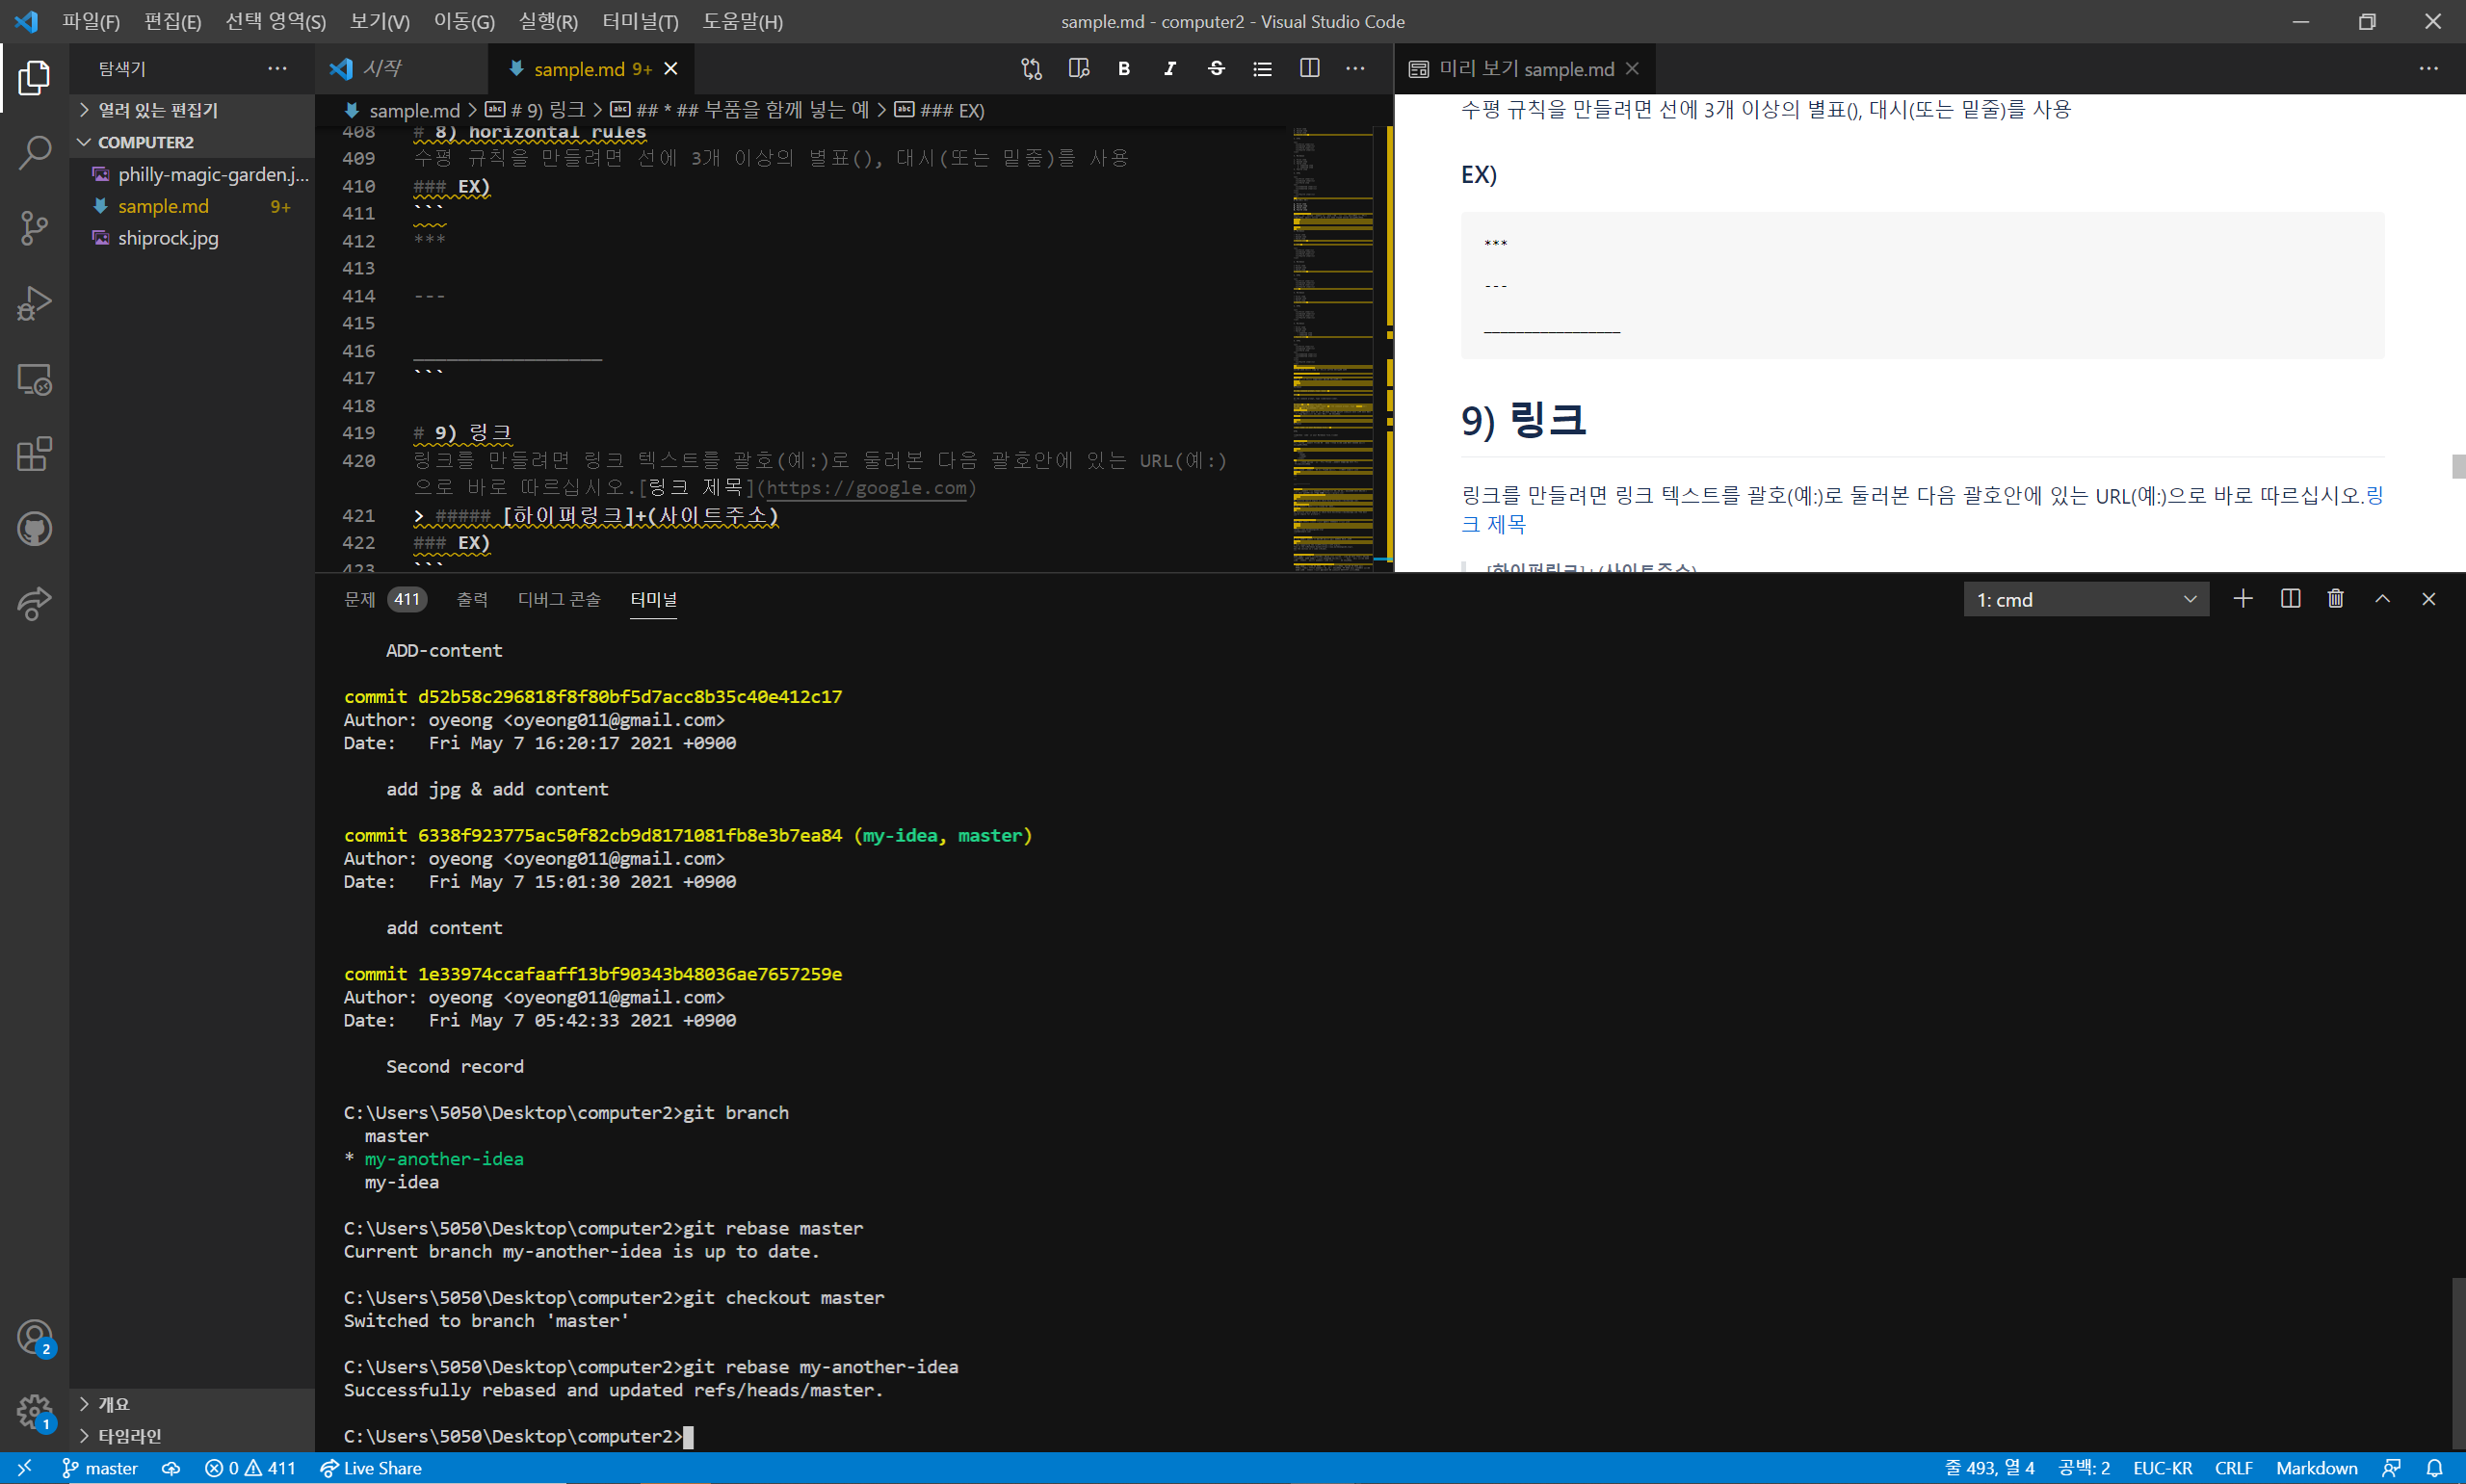Open the 선택 영역(S) menu
Viewport: 2466px width, 1484px height.
(x=275, y=21)
